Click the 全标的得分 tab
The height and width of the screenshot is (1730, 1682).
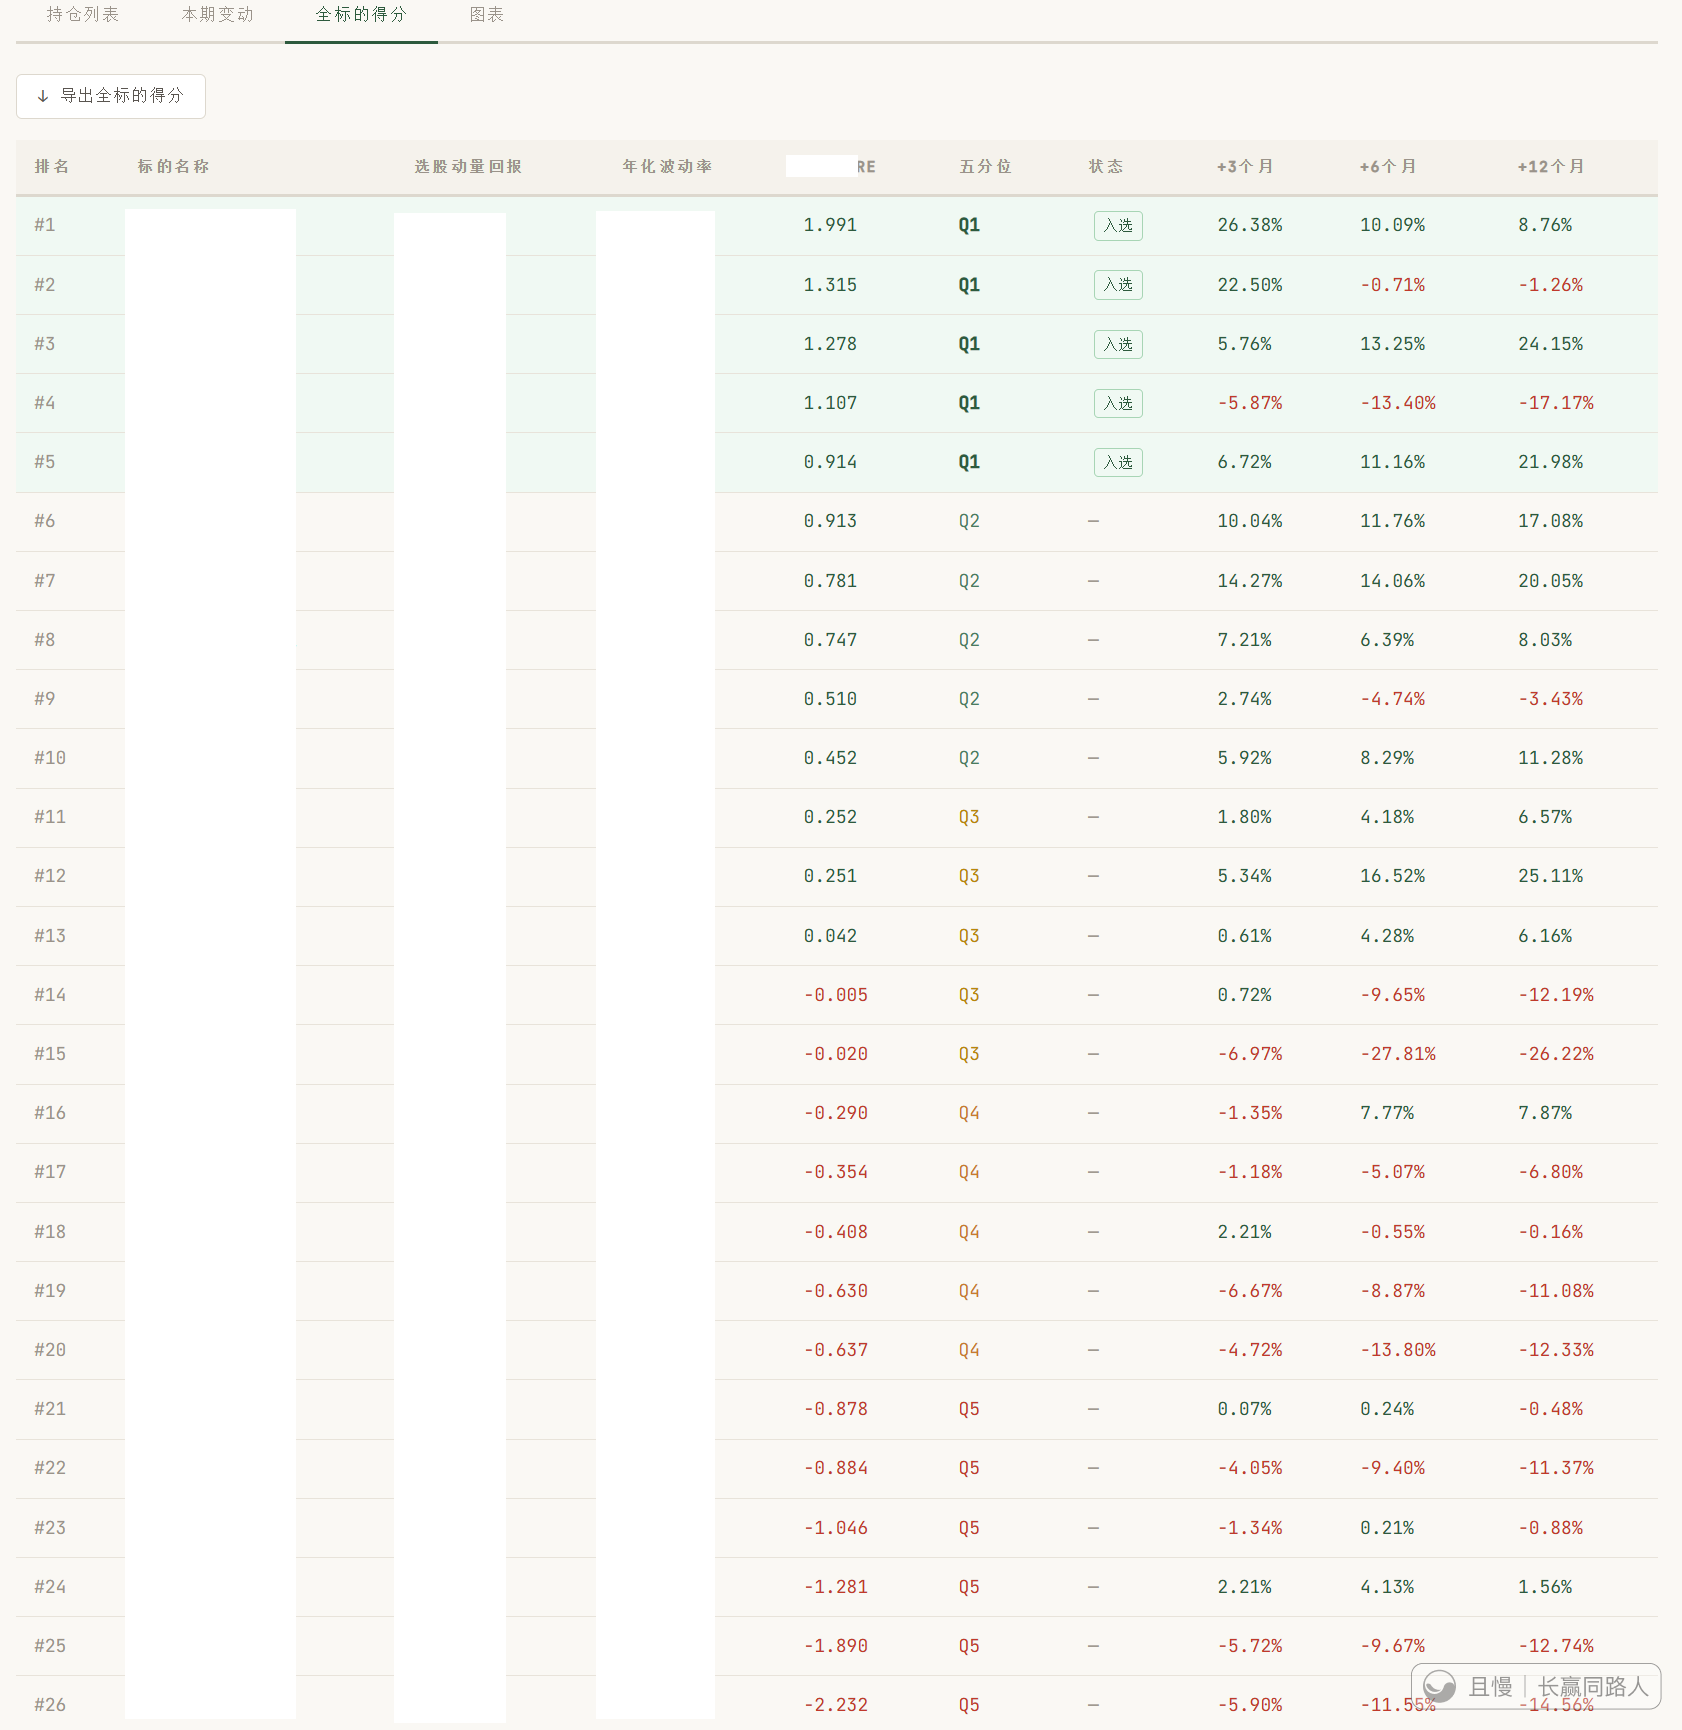point(361,15)
